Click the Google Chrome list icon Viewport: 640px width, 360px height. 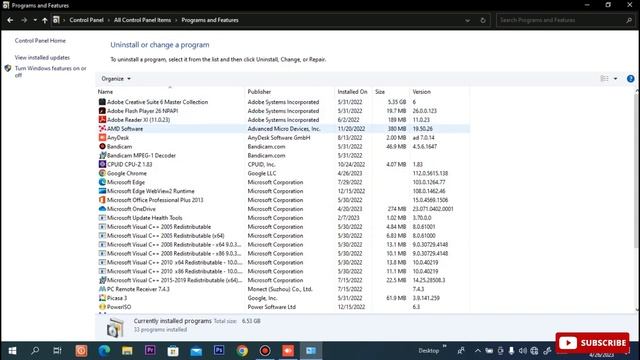(x=102, y=173)
